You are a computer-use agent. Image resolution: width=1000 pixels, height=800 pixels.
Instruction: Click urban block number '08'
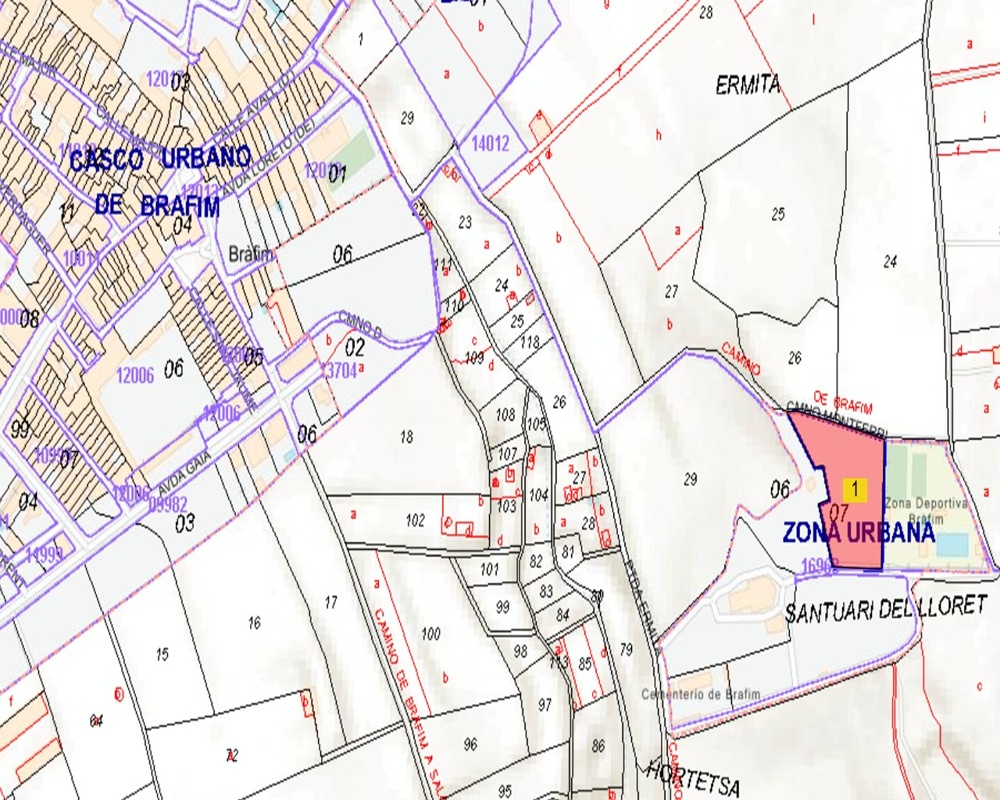[29, 318]
